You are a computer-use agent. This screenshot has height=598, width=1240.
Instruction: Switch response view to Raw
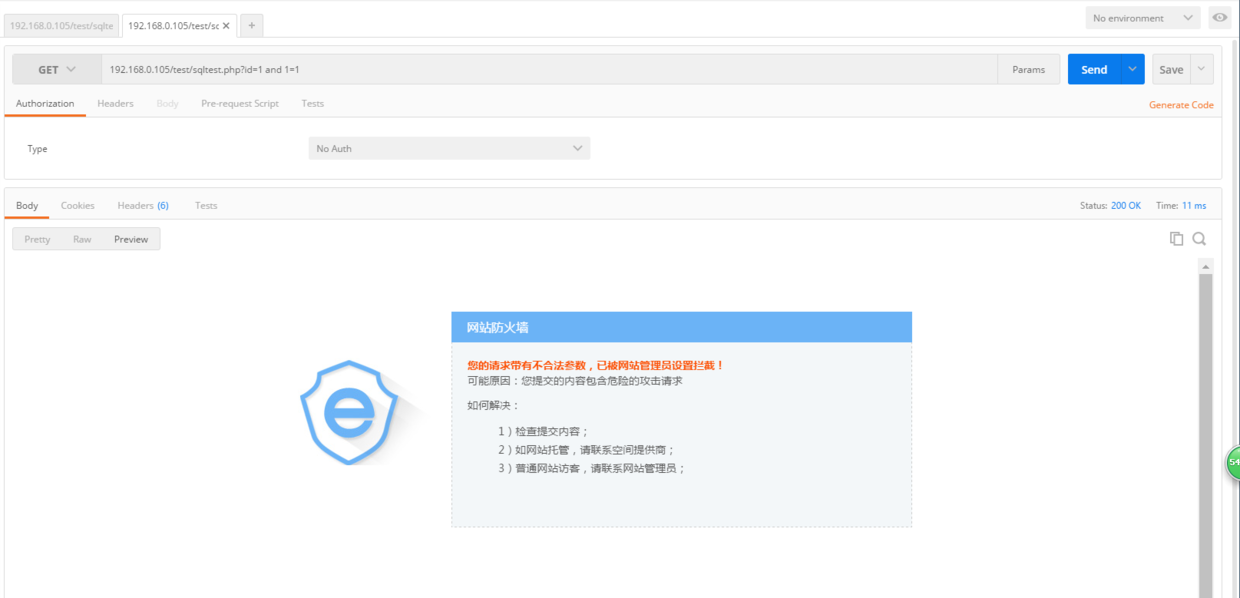tap(82, 239)
